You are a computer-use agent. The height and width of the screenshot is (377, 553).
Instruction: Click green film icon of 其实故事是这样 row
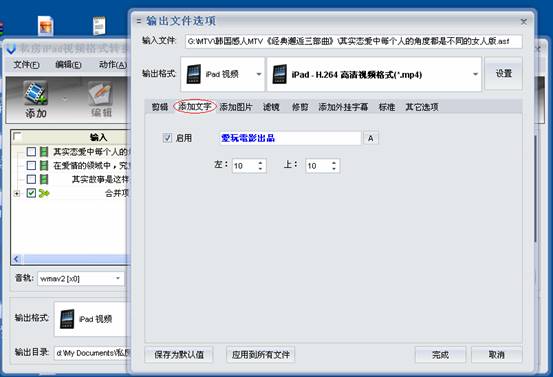point(44,179)
